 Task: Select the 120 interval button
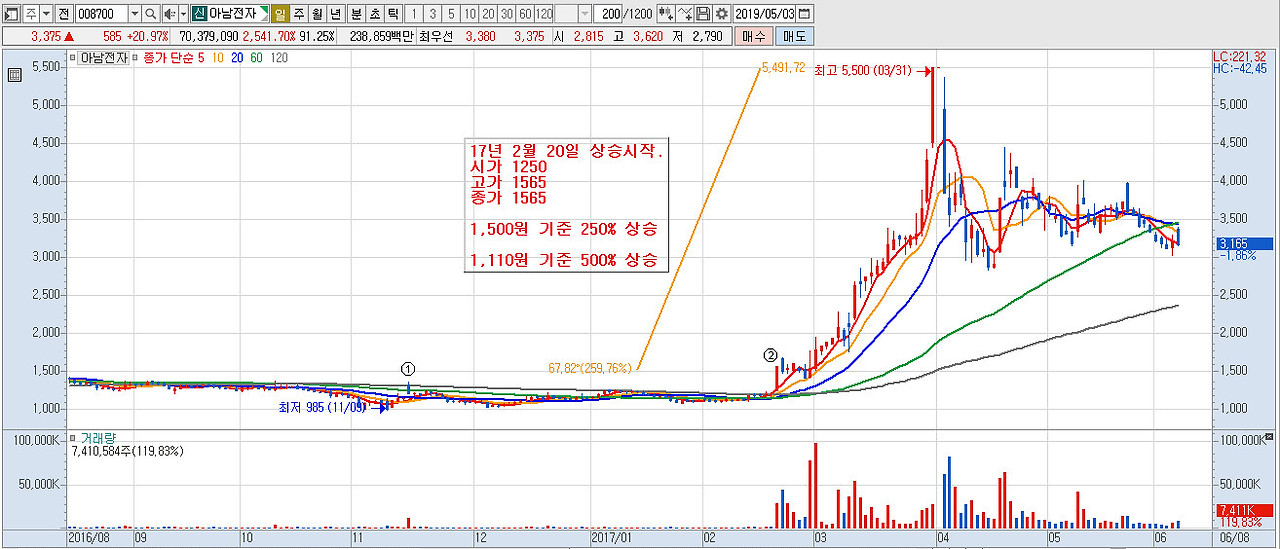(544, 14)
